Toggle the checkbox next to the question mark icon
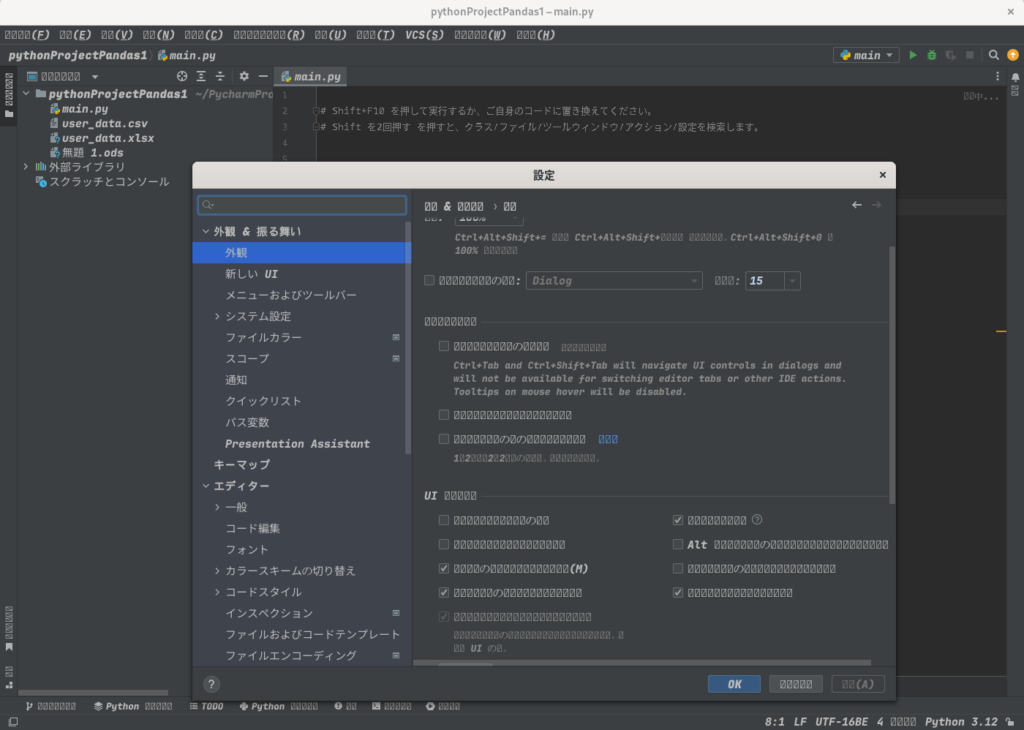1024x730 pixels. 678,520
